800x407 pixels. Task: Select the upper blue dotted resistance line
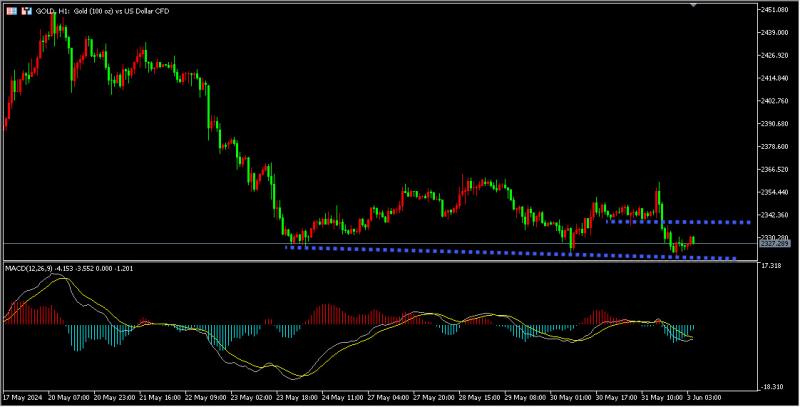[x=678, y=222]
